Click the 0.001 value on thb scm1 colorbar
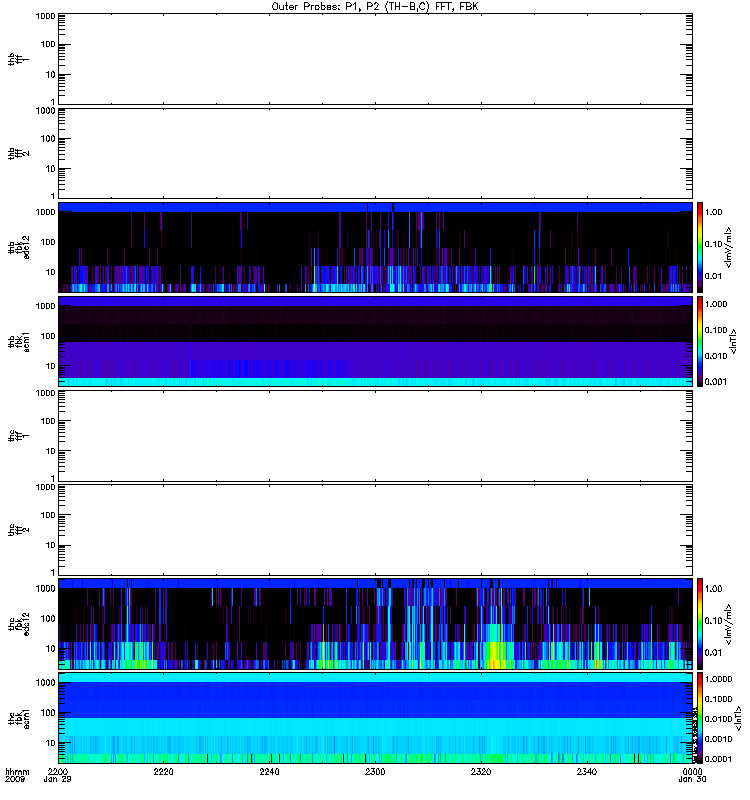The height and width of the screenshot is (800, 750). 716,381
